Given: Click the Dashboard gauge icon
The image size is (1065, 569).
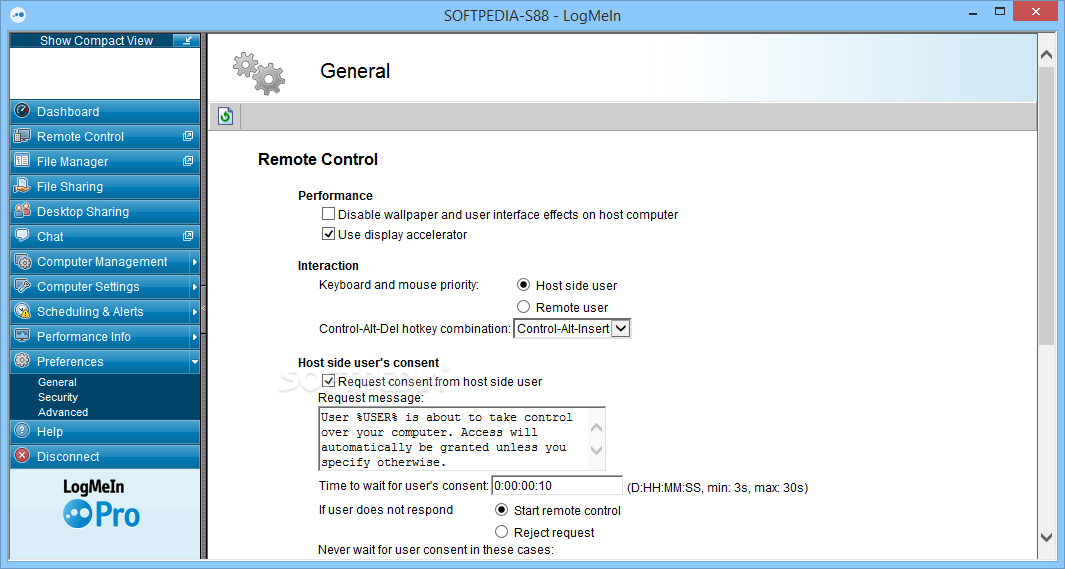Looking at the screenshot, I should [x=22, y=111].
